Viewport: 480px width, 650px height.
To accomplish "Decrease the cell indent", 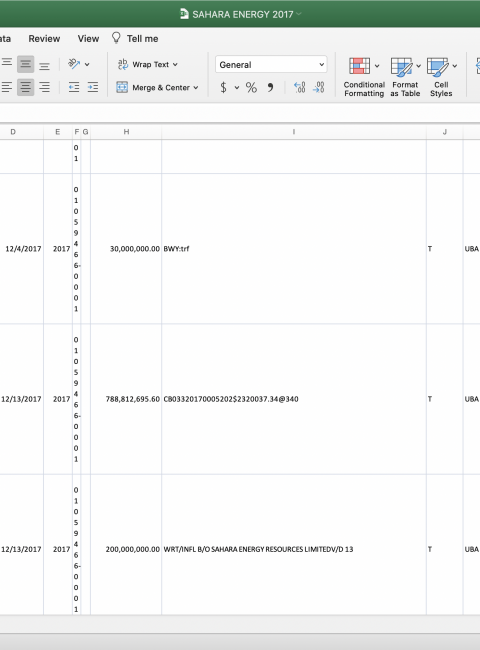I will click(x=74, y=87).
